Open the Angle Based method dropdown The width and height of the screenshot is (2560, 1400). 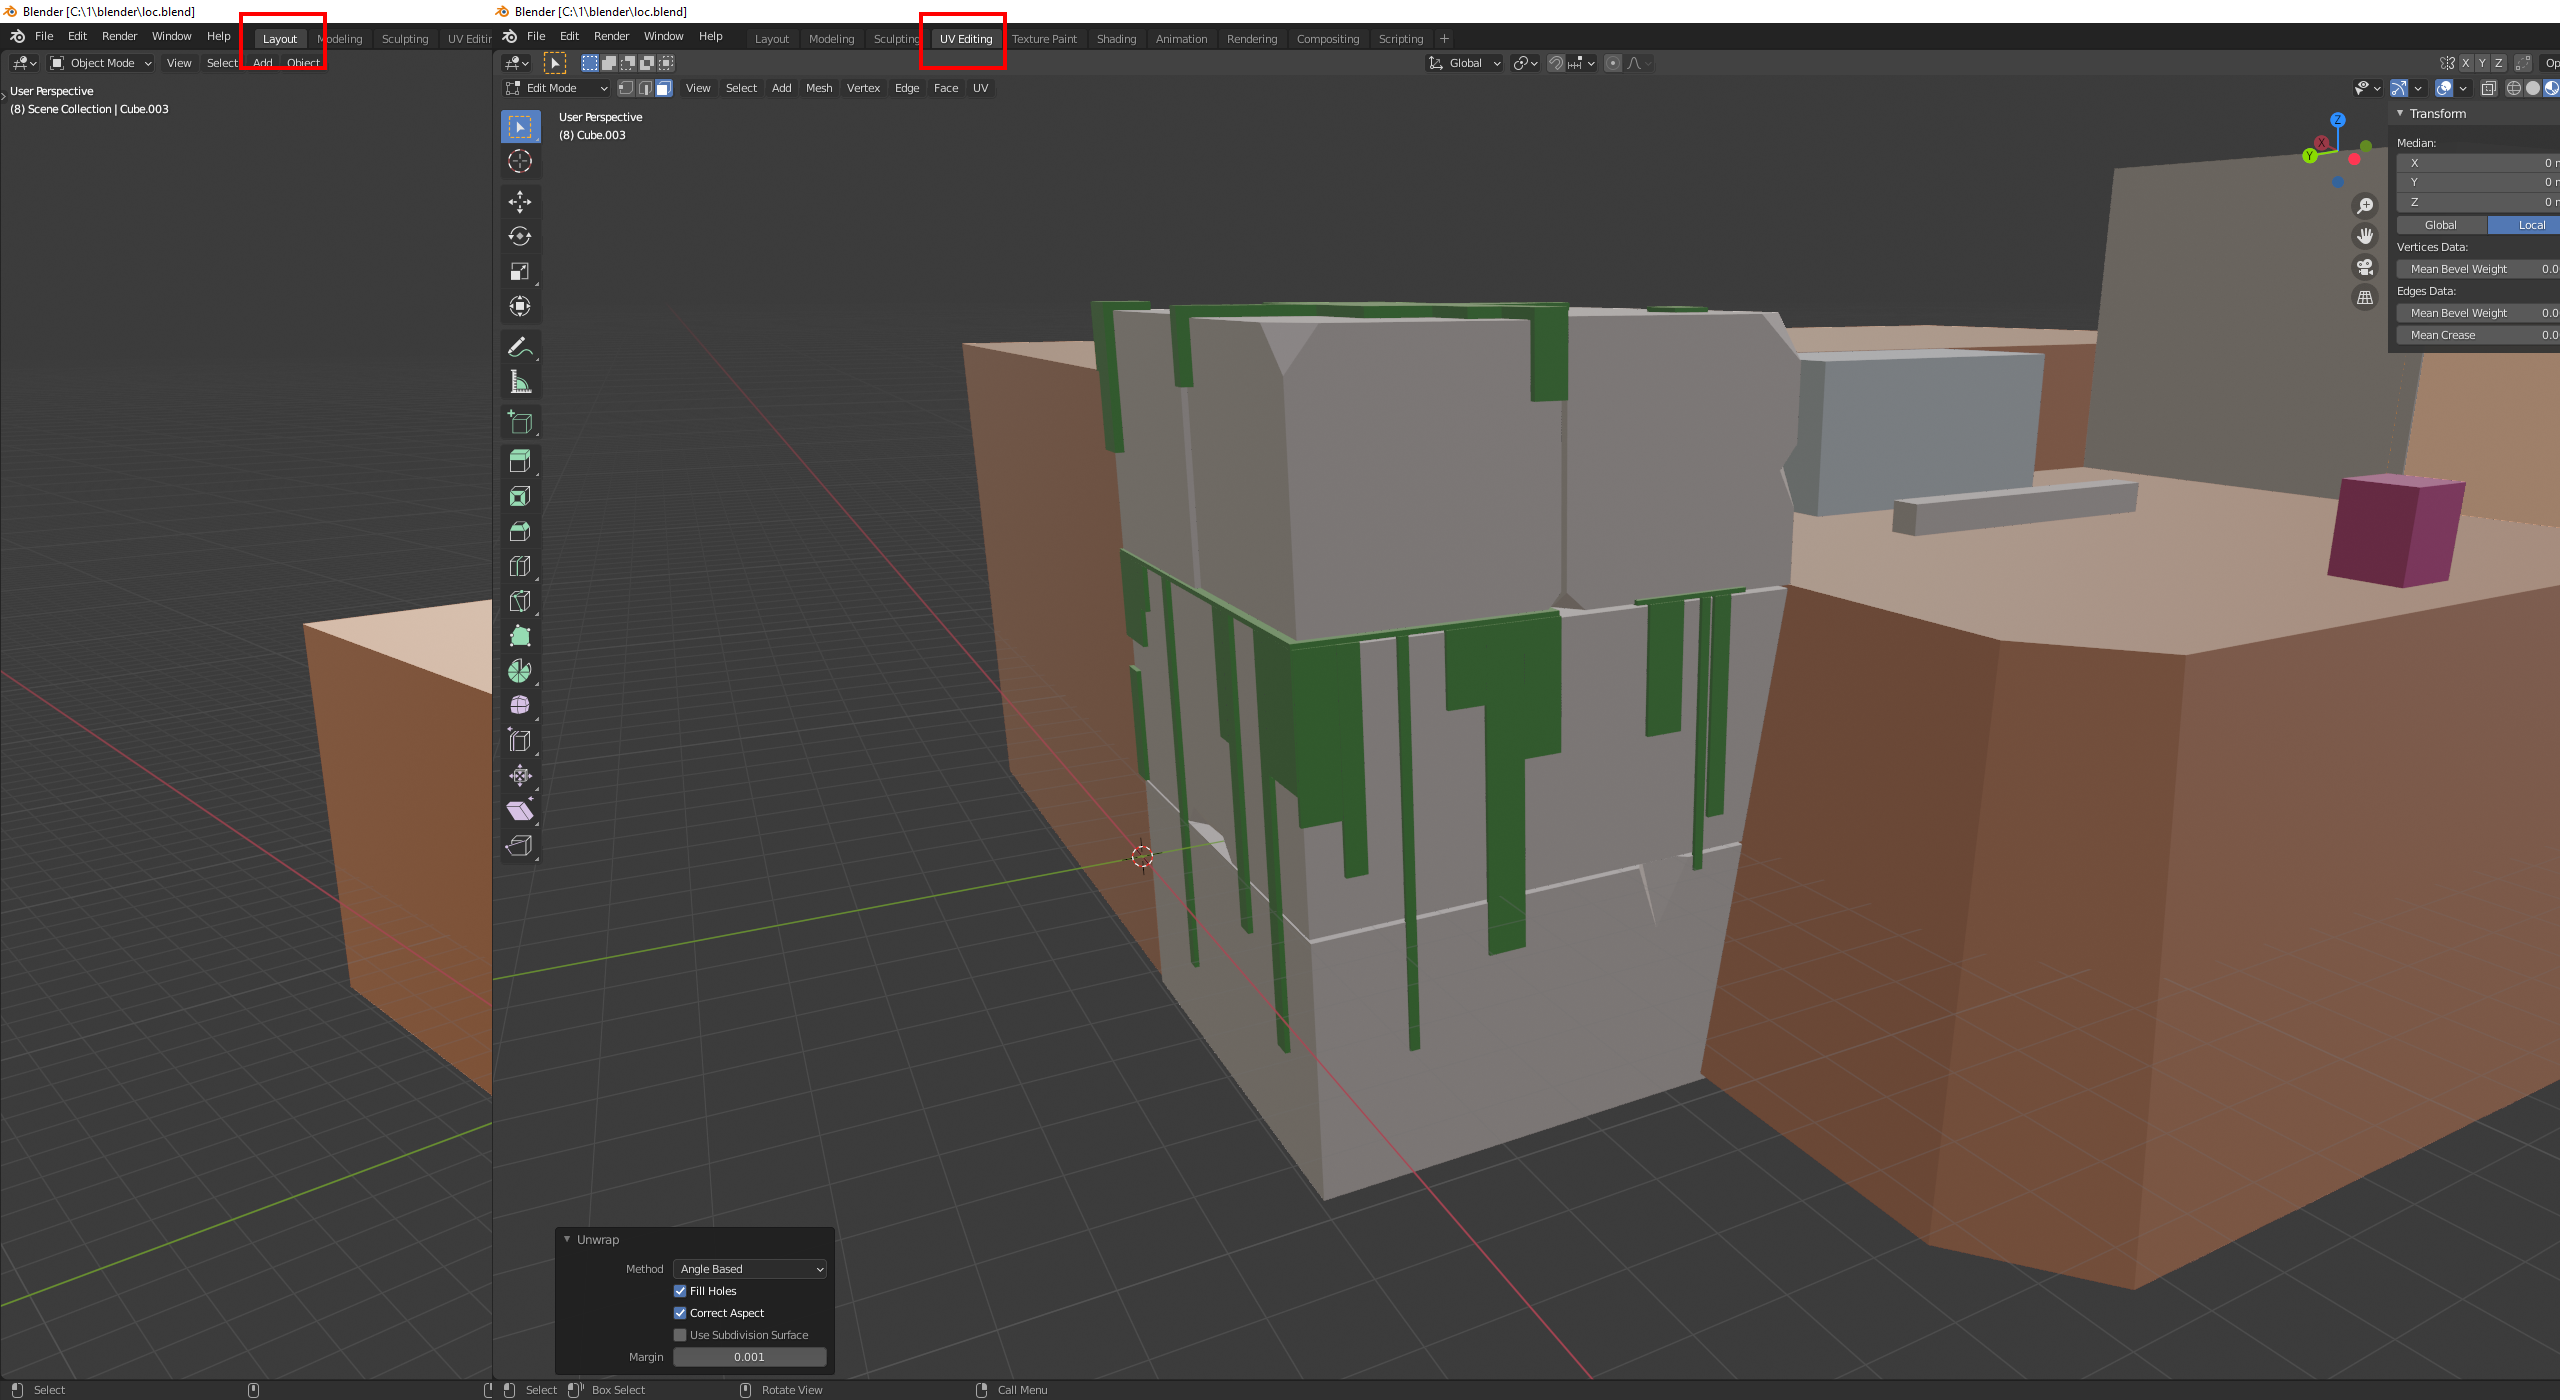pos(750,1269)
